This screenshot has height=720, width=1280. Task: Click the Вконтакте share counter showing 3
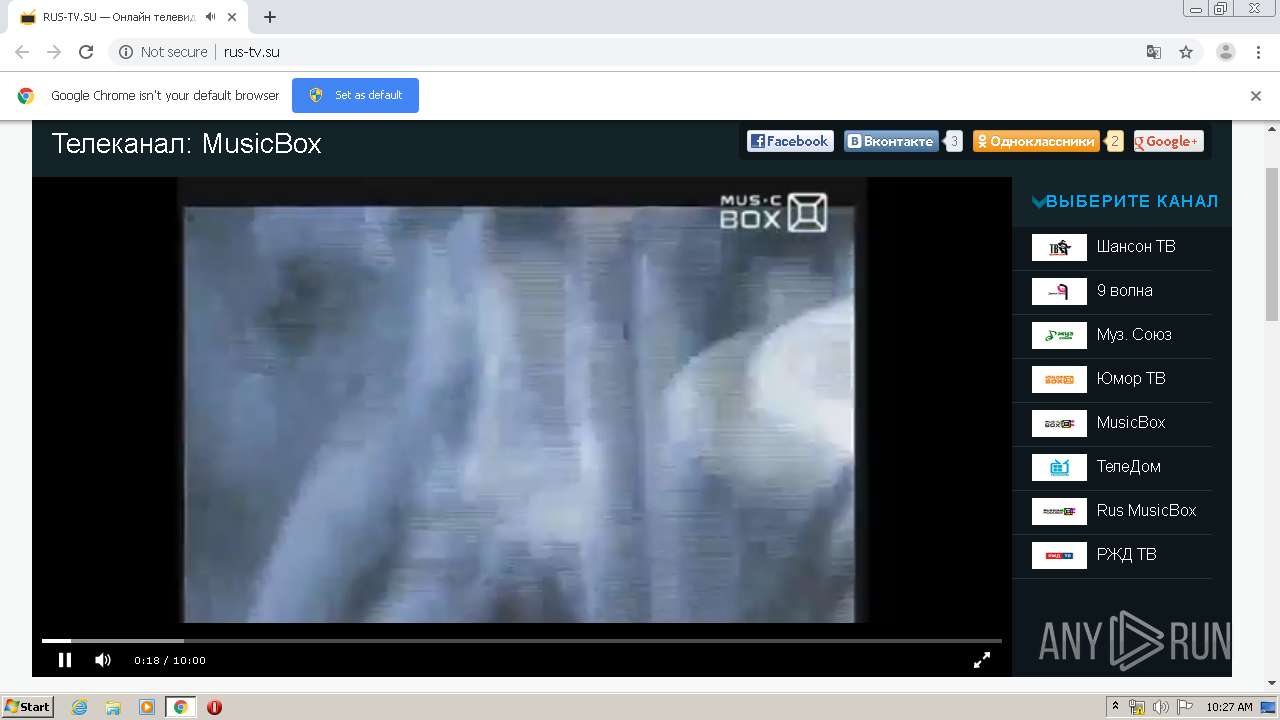pyautogui.click(x=954, y=142)
